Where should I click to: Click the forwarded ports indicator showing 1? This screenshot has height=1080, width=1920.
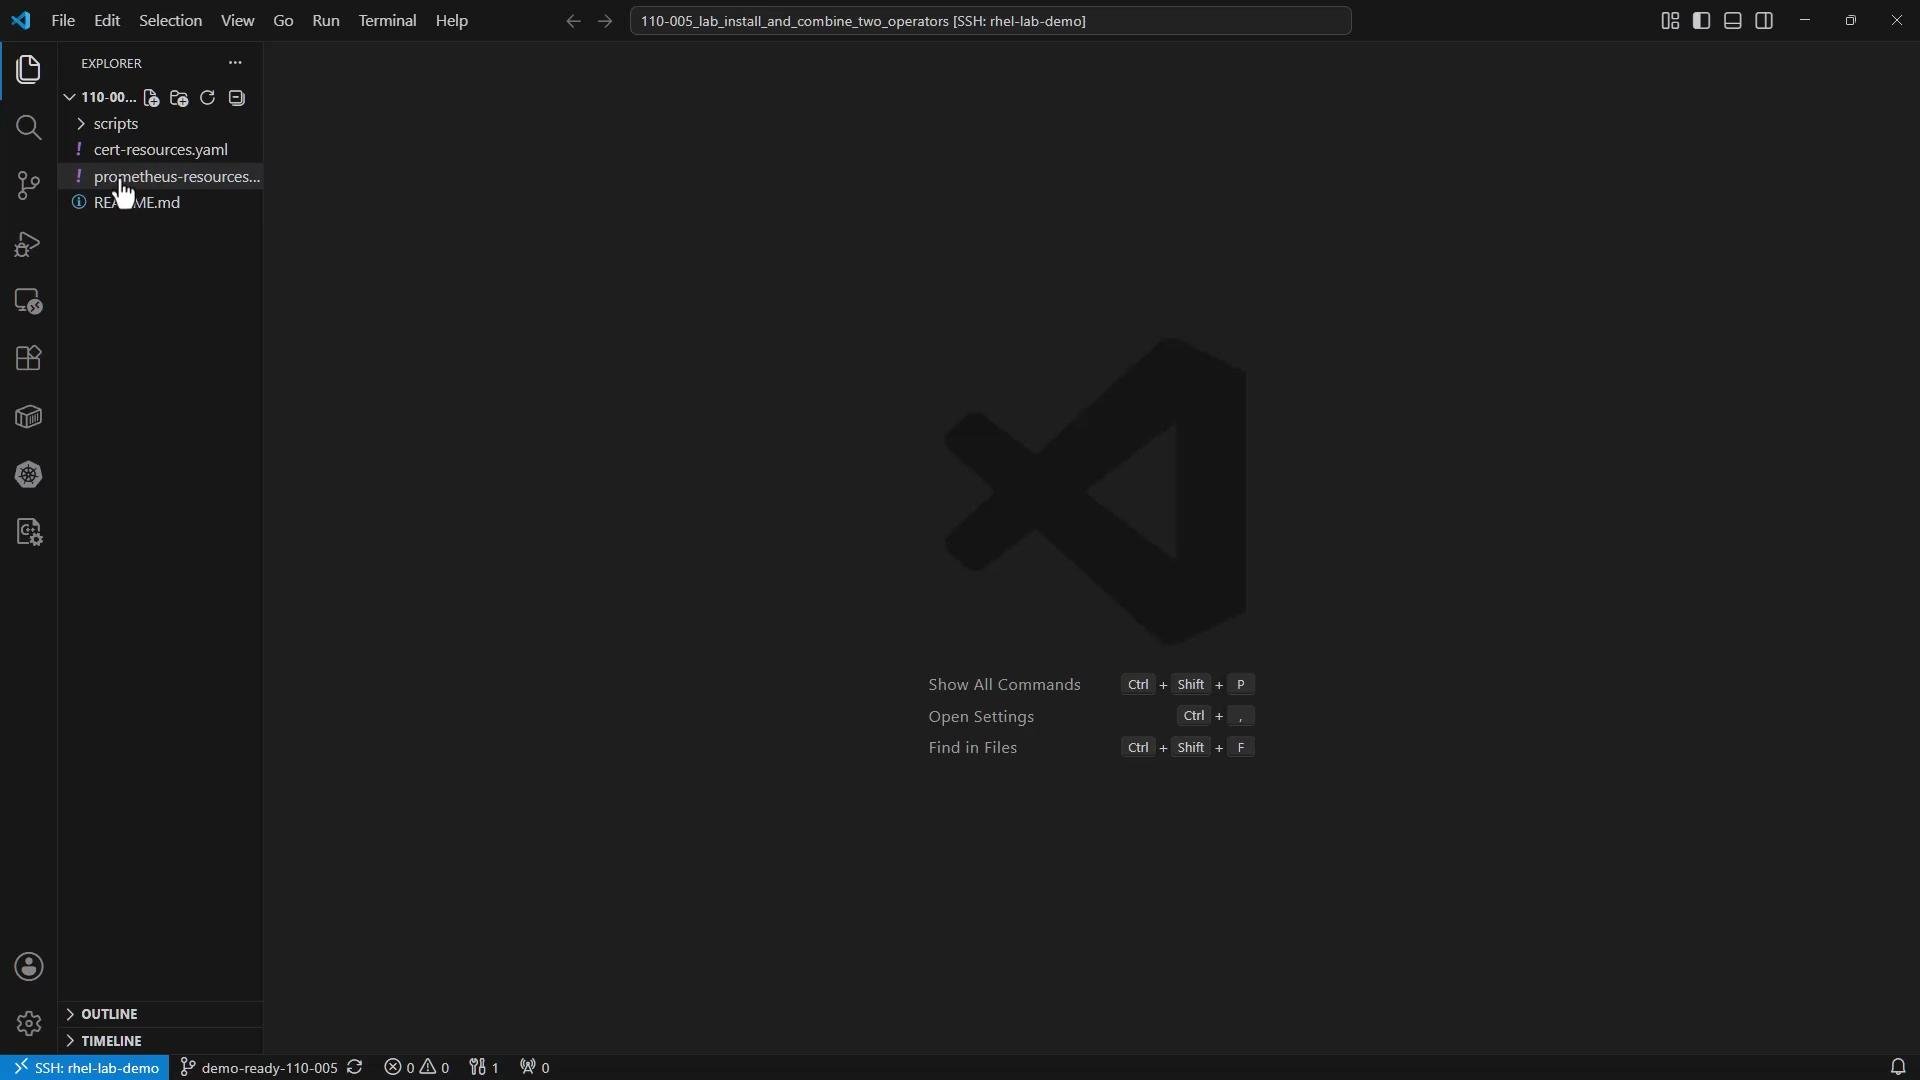(485, 1068)
